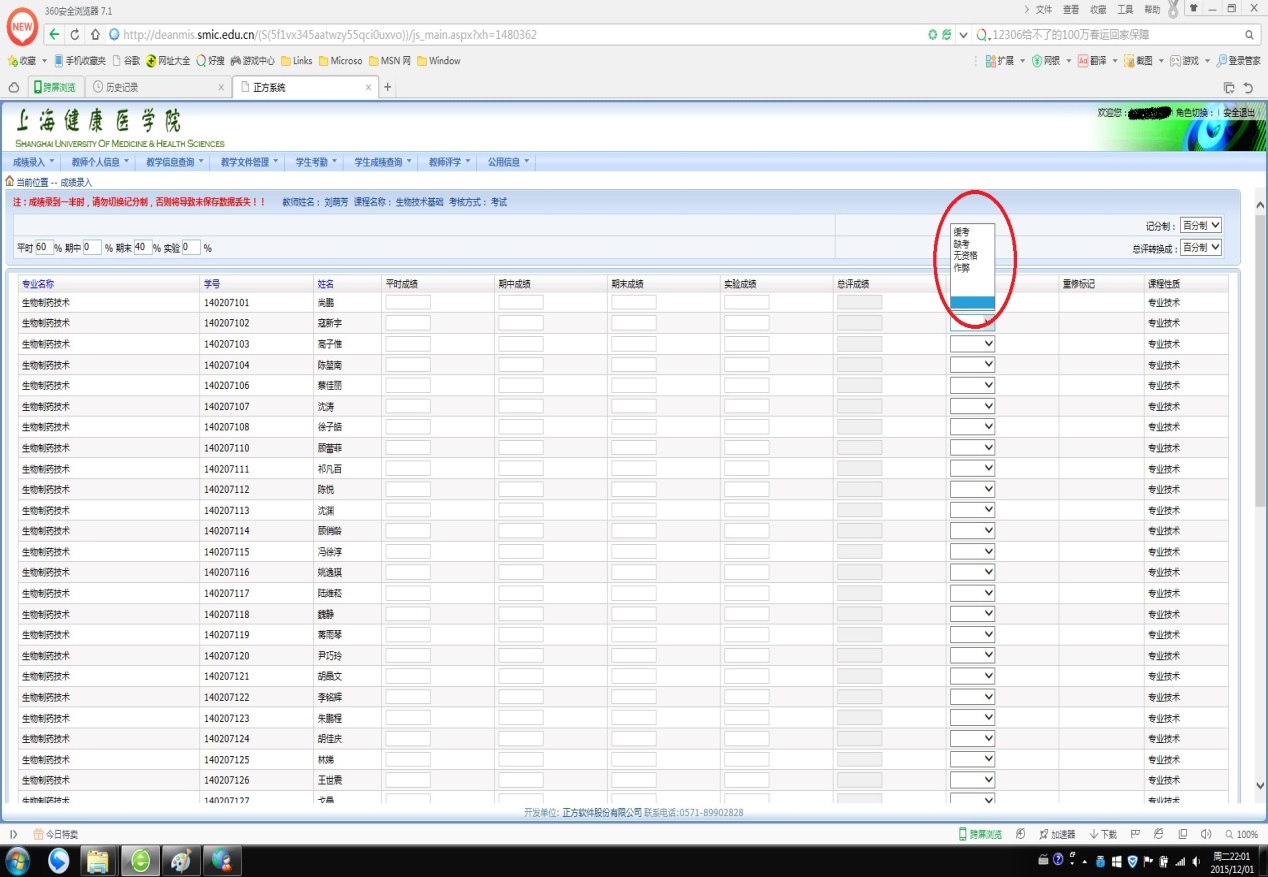The width and height of the screenshot is (1268, 877).
Task: Click the restore closed tab undo icon
Action: coord(1248,88)
